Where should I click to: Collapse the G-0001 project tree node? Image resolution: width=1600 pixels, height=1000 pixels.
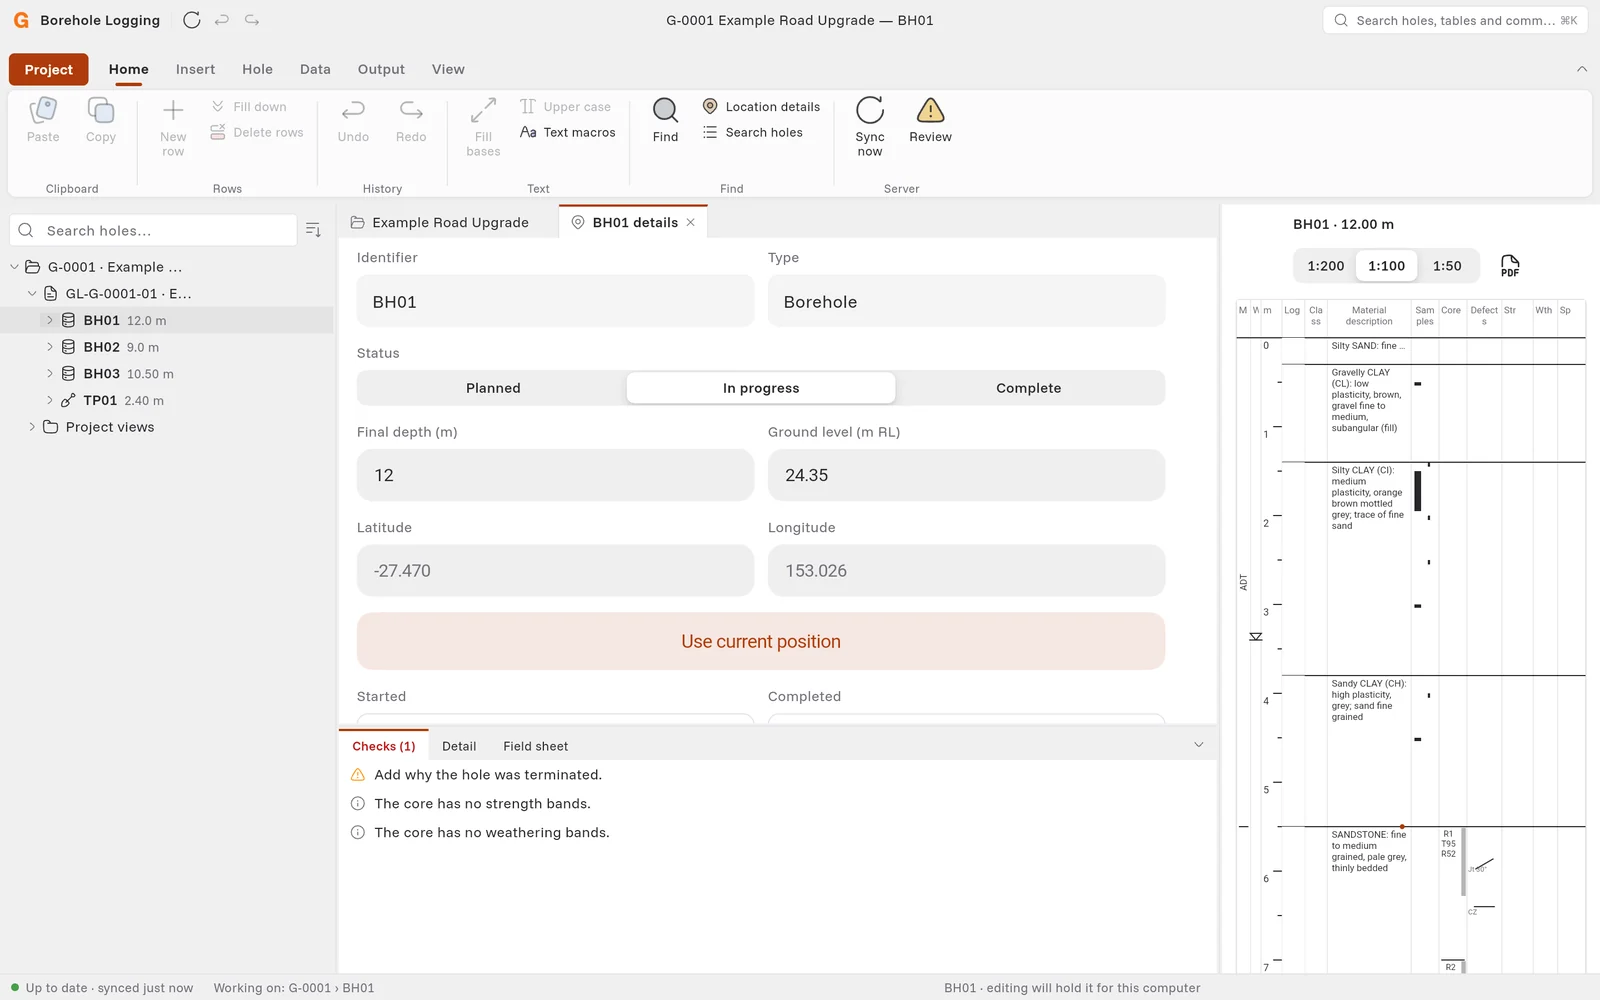tap(14, 267)
